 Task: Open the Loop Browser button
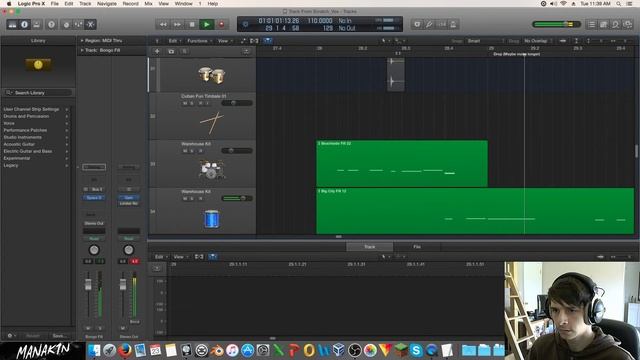point(616,24)
